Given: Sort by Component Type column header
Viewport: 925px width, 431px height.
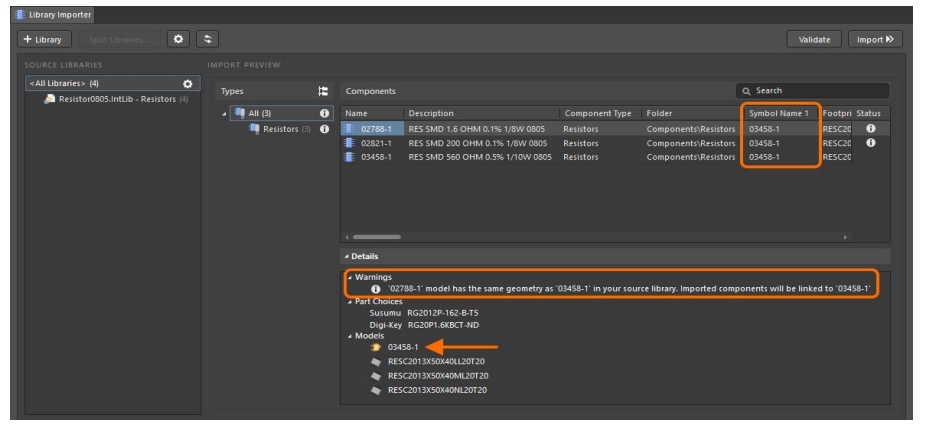Looking at the screenshot, I should tap(600, 113).
